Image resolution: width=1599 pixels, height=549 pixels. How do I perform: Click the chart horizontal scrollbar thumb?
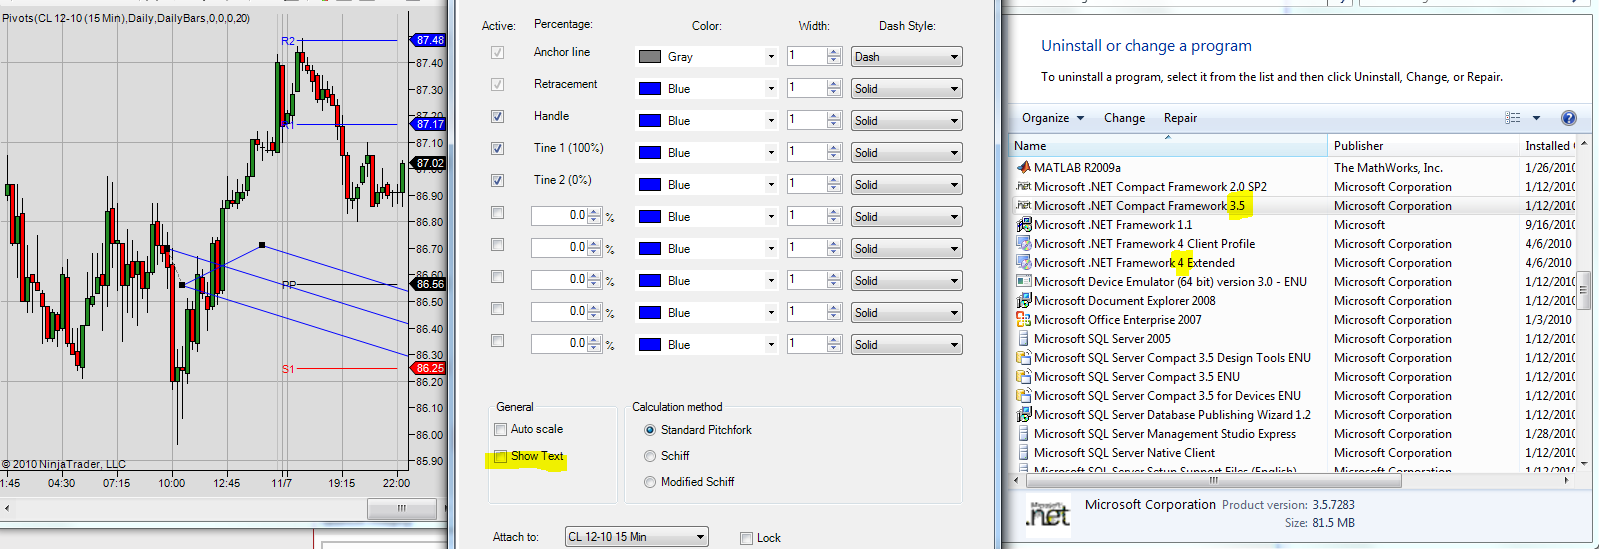point(401,509)
